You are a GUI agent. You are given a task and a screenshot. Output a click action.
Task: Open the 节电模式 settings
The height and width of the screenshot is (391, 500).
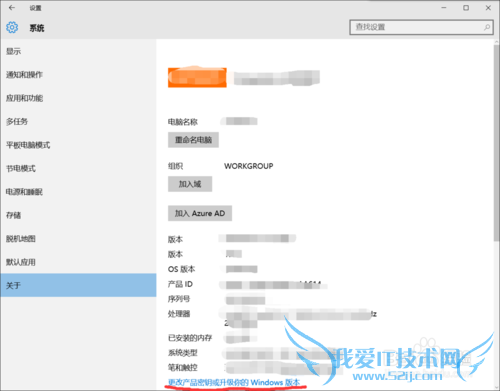point(78,168)
